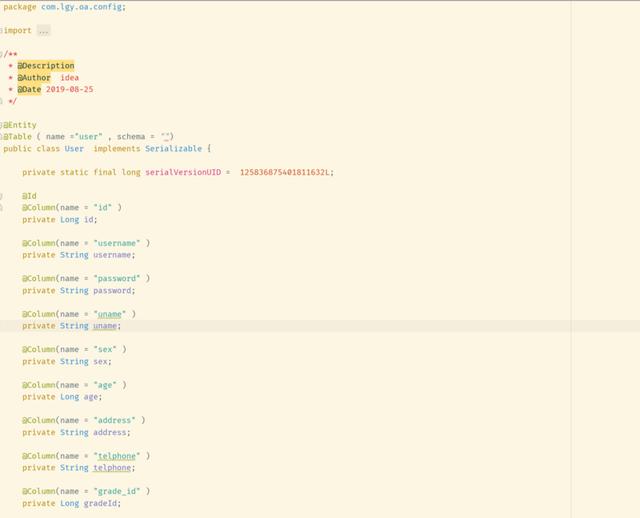Viewport: 640px width, 518px height.
Task: Click the underlined uname field variable
Action: point(105,326)
